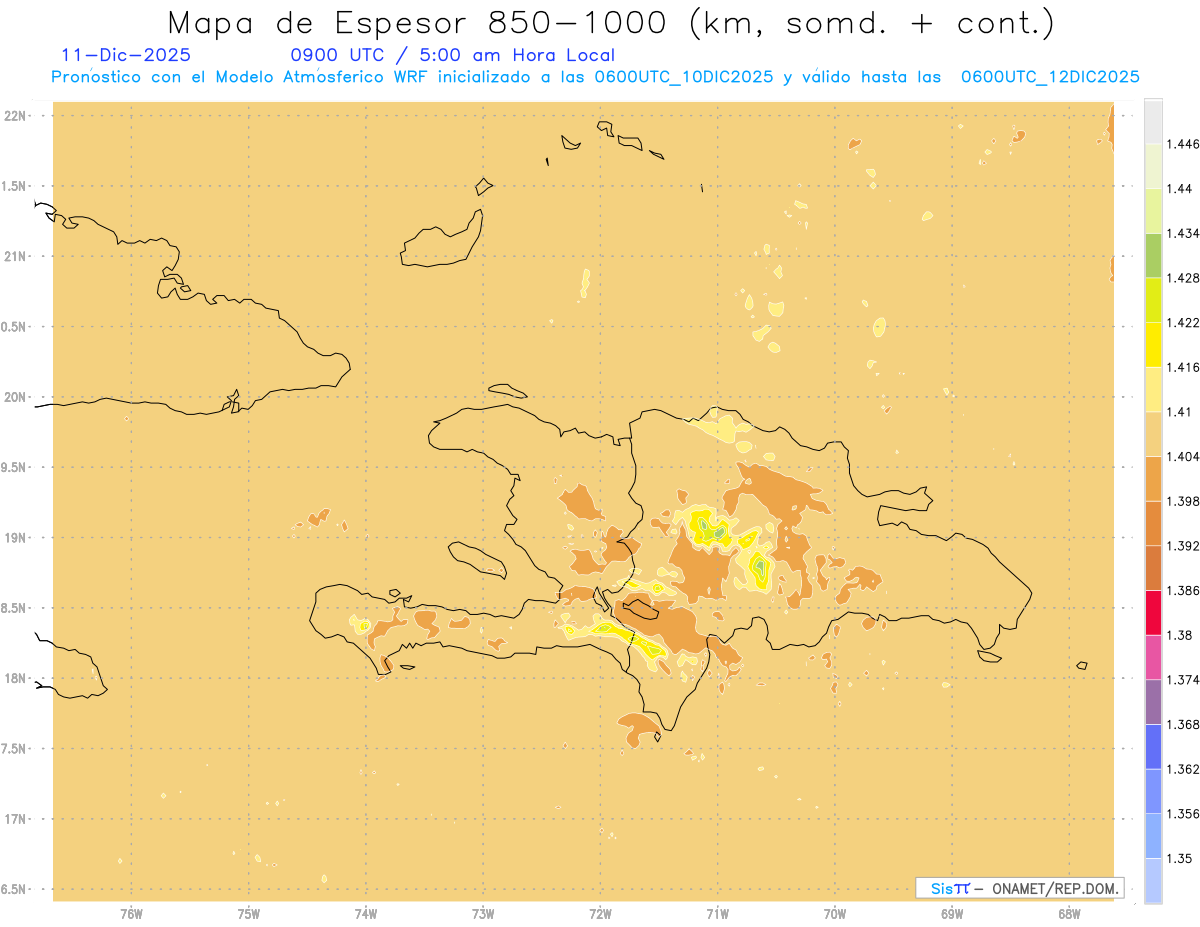Click the gray swatch at the legend top
The height and width of the screenshot is (927, 1200).
pyautogui.click(x=1153, y=121)
